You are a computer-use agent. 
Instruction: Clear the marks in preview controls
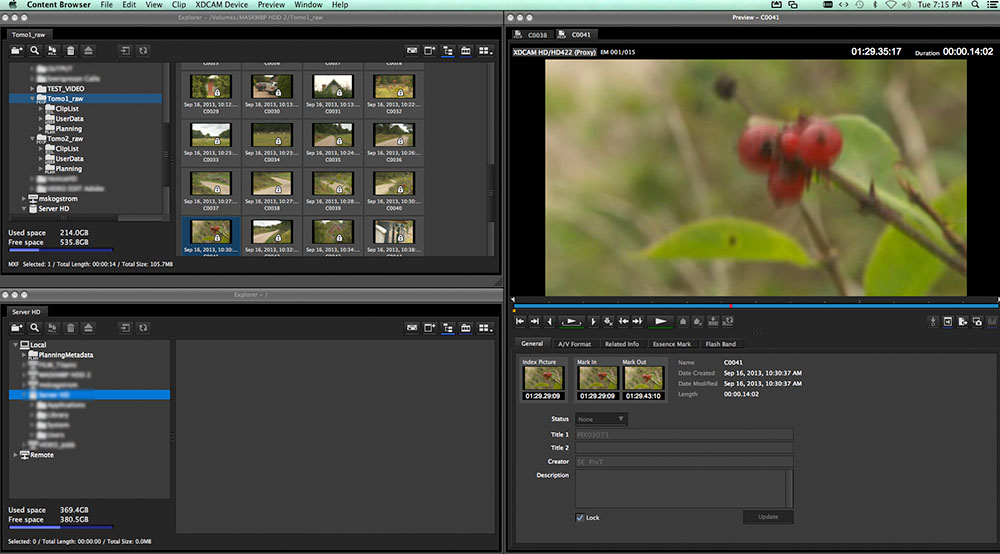click(x=608, y=321)
